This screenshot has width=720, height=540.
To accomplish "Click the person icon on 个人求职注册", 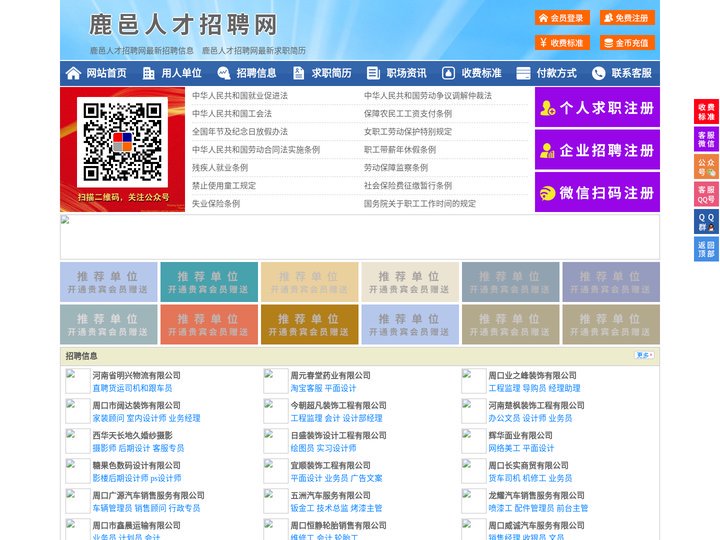I will point(548,108).
